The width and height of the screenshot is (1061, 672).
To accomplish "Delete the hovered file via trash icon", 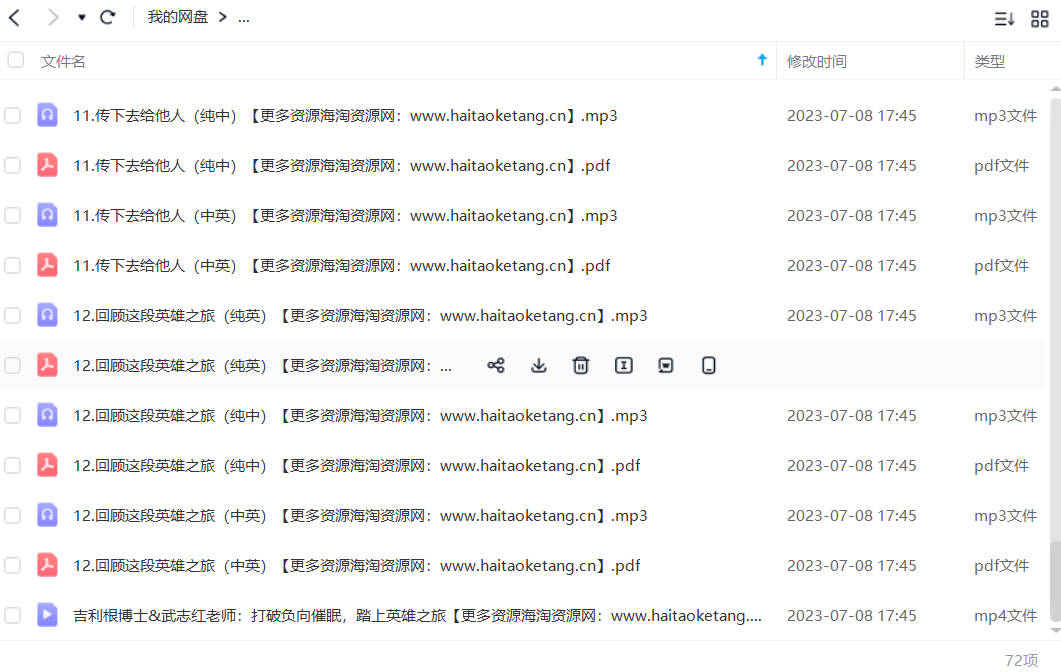I will pos(581,365).
